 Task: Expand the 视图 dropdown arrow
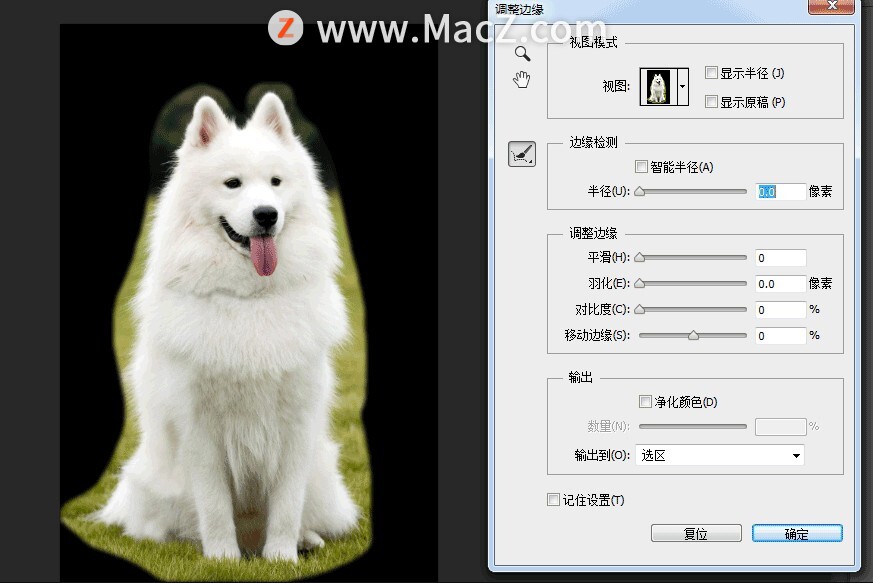[682, 87]
